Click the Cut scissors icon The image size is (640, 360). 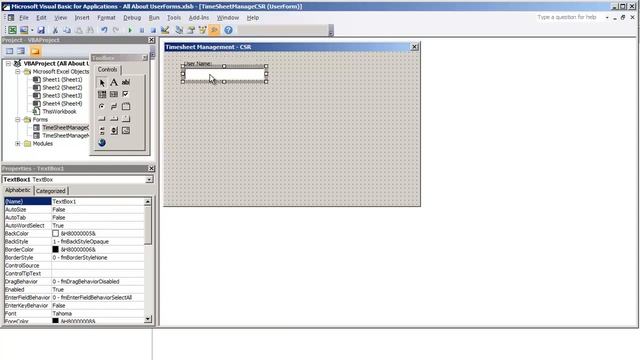coord(55,30)
